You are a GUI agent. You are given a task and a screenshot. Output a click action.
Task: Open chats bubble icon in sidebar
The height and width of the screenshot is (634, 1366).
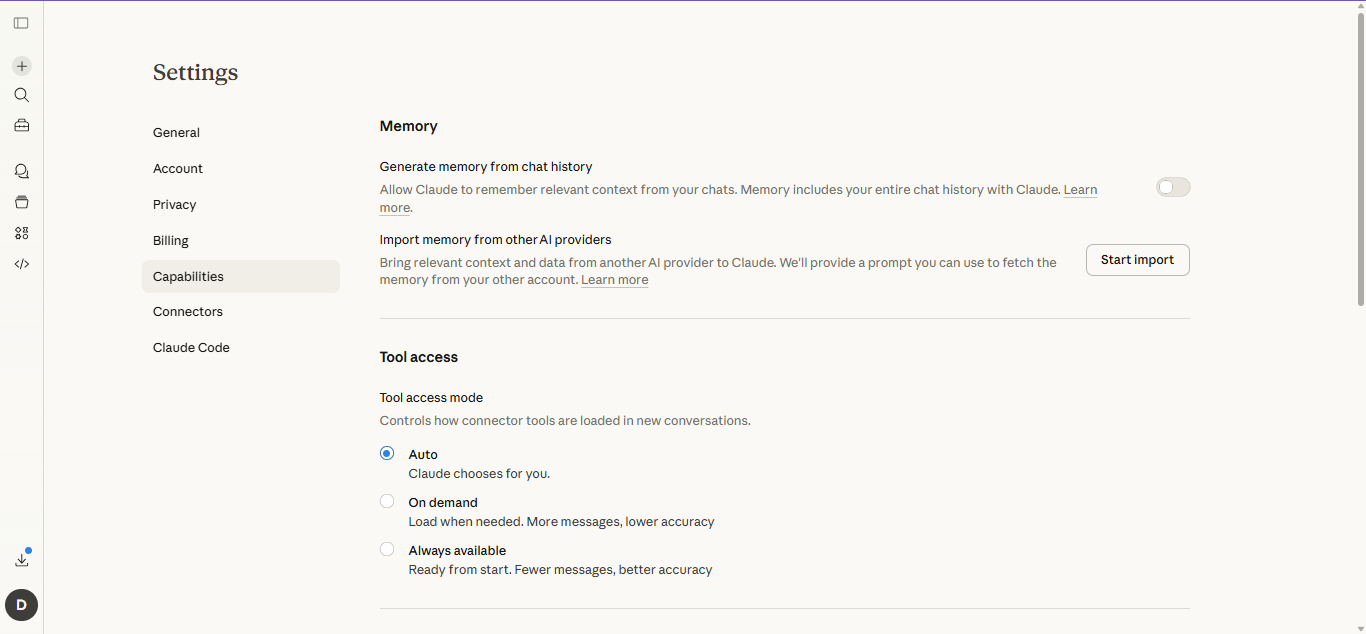[x=22, y=171]
